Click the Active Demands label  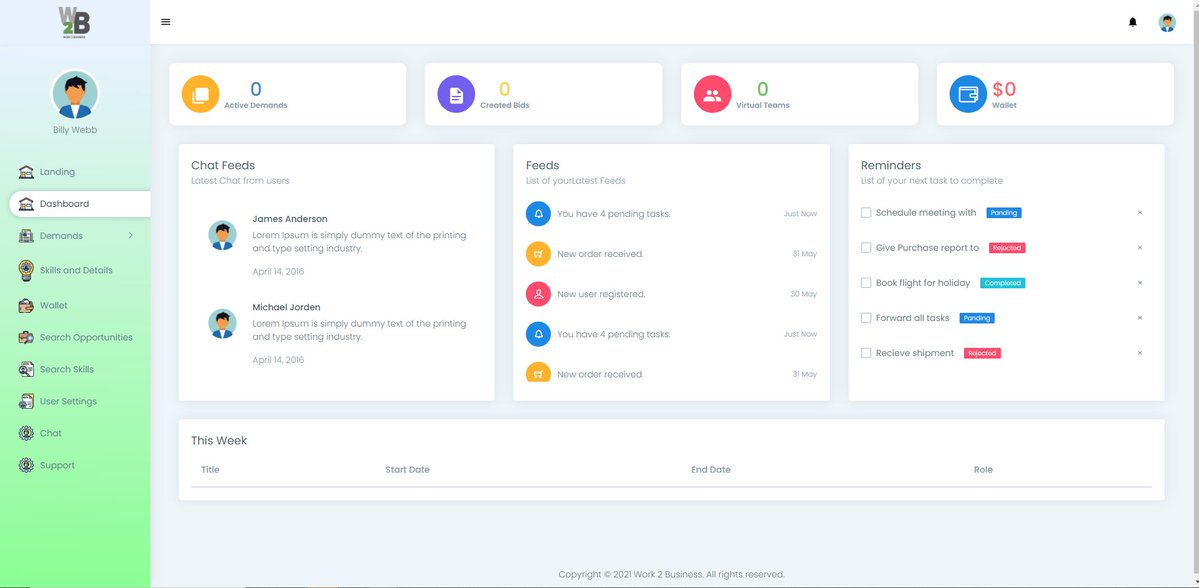[255, 105]
